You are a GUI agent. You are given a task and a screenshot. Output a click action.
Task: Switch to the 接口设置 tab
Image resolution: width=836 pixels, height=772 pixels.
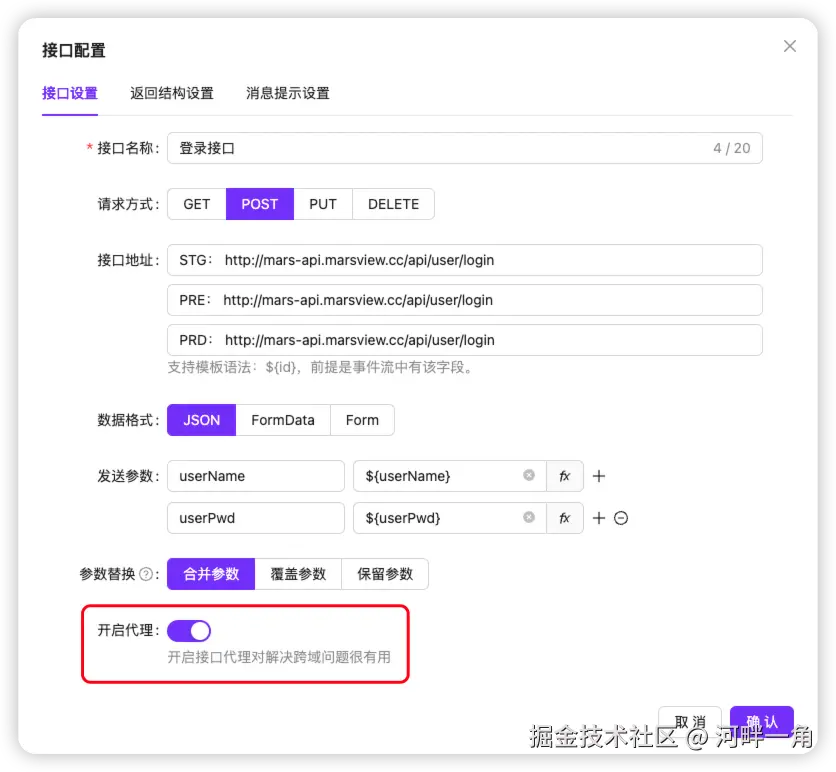[70, 93]
